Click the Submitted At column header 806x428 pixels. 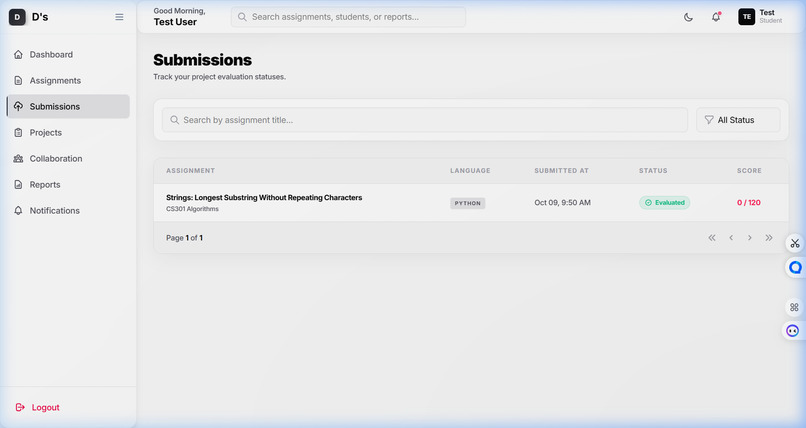[561, 171]
